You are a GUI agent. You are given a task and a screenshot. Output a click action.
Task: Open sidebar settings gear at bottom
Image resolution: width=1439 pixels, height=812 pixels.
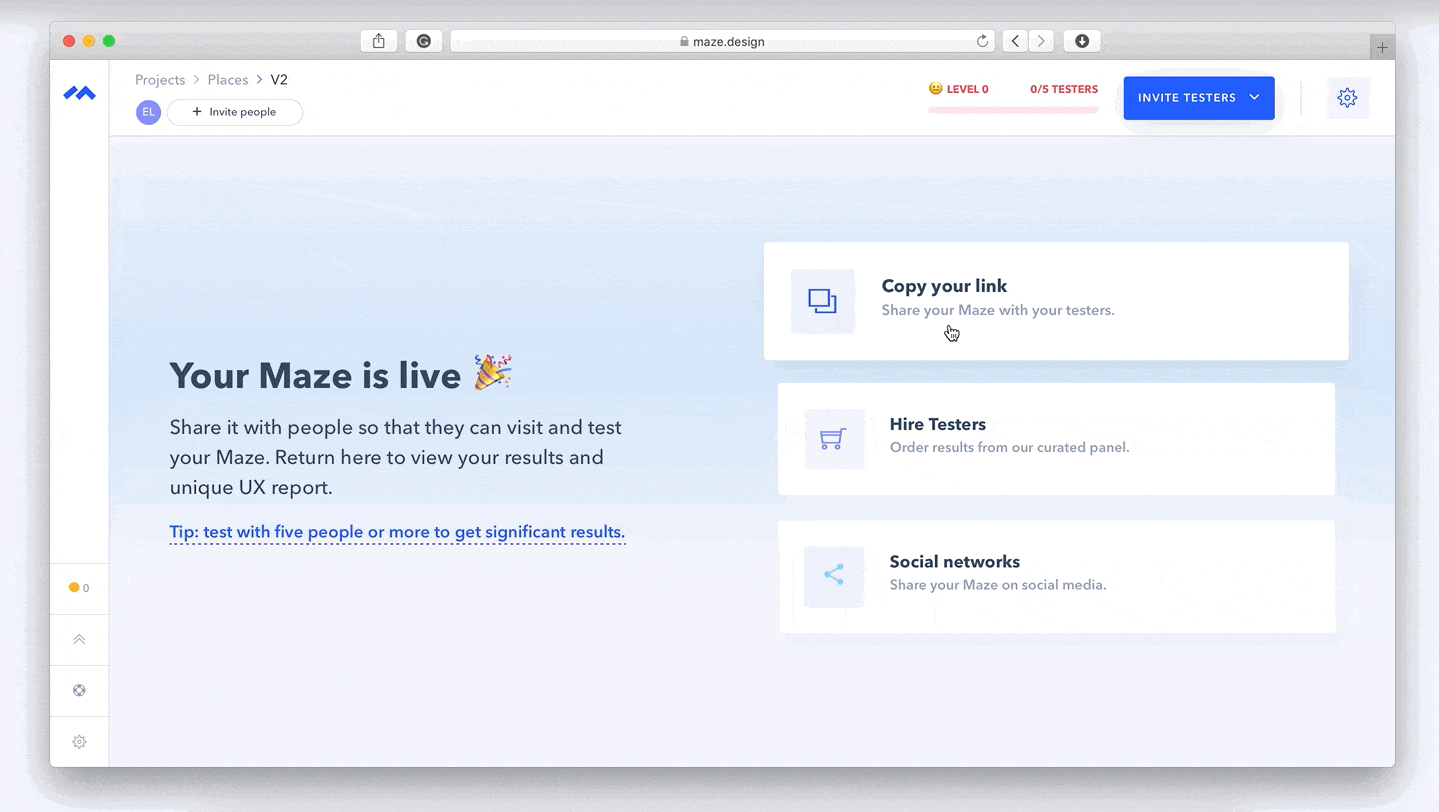(79, 742)
